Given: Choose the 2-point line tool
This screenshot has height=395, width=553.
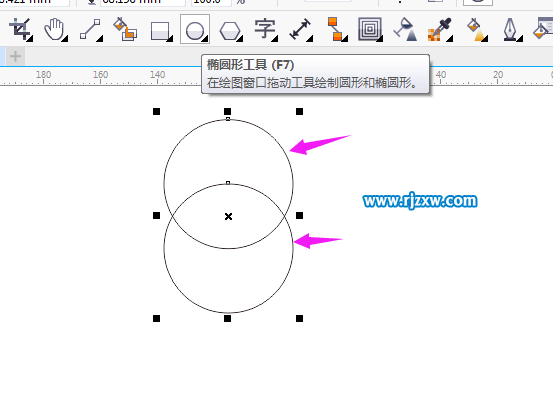Looking at the screenshot, I should 90,29.
